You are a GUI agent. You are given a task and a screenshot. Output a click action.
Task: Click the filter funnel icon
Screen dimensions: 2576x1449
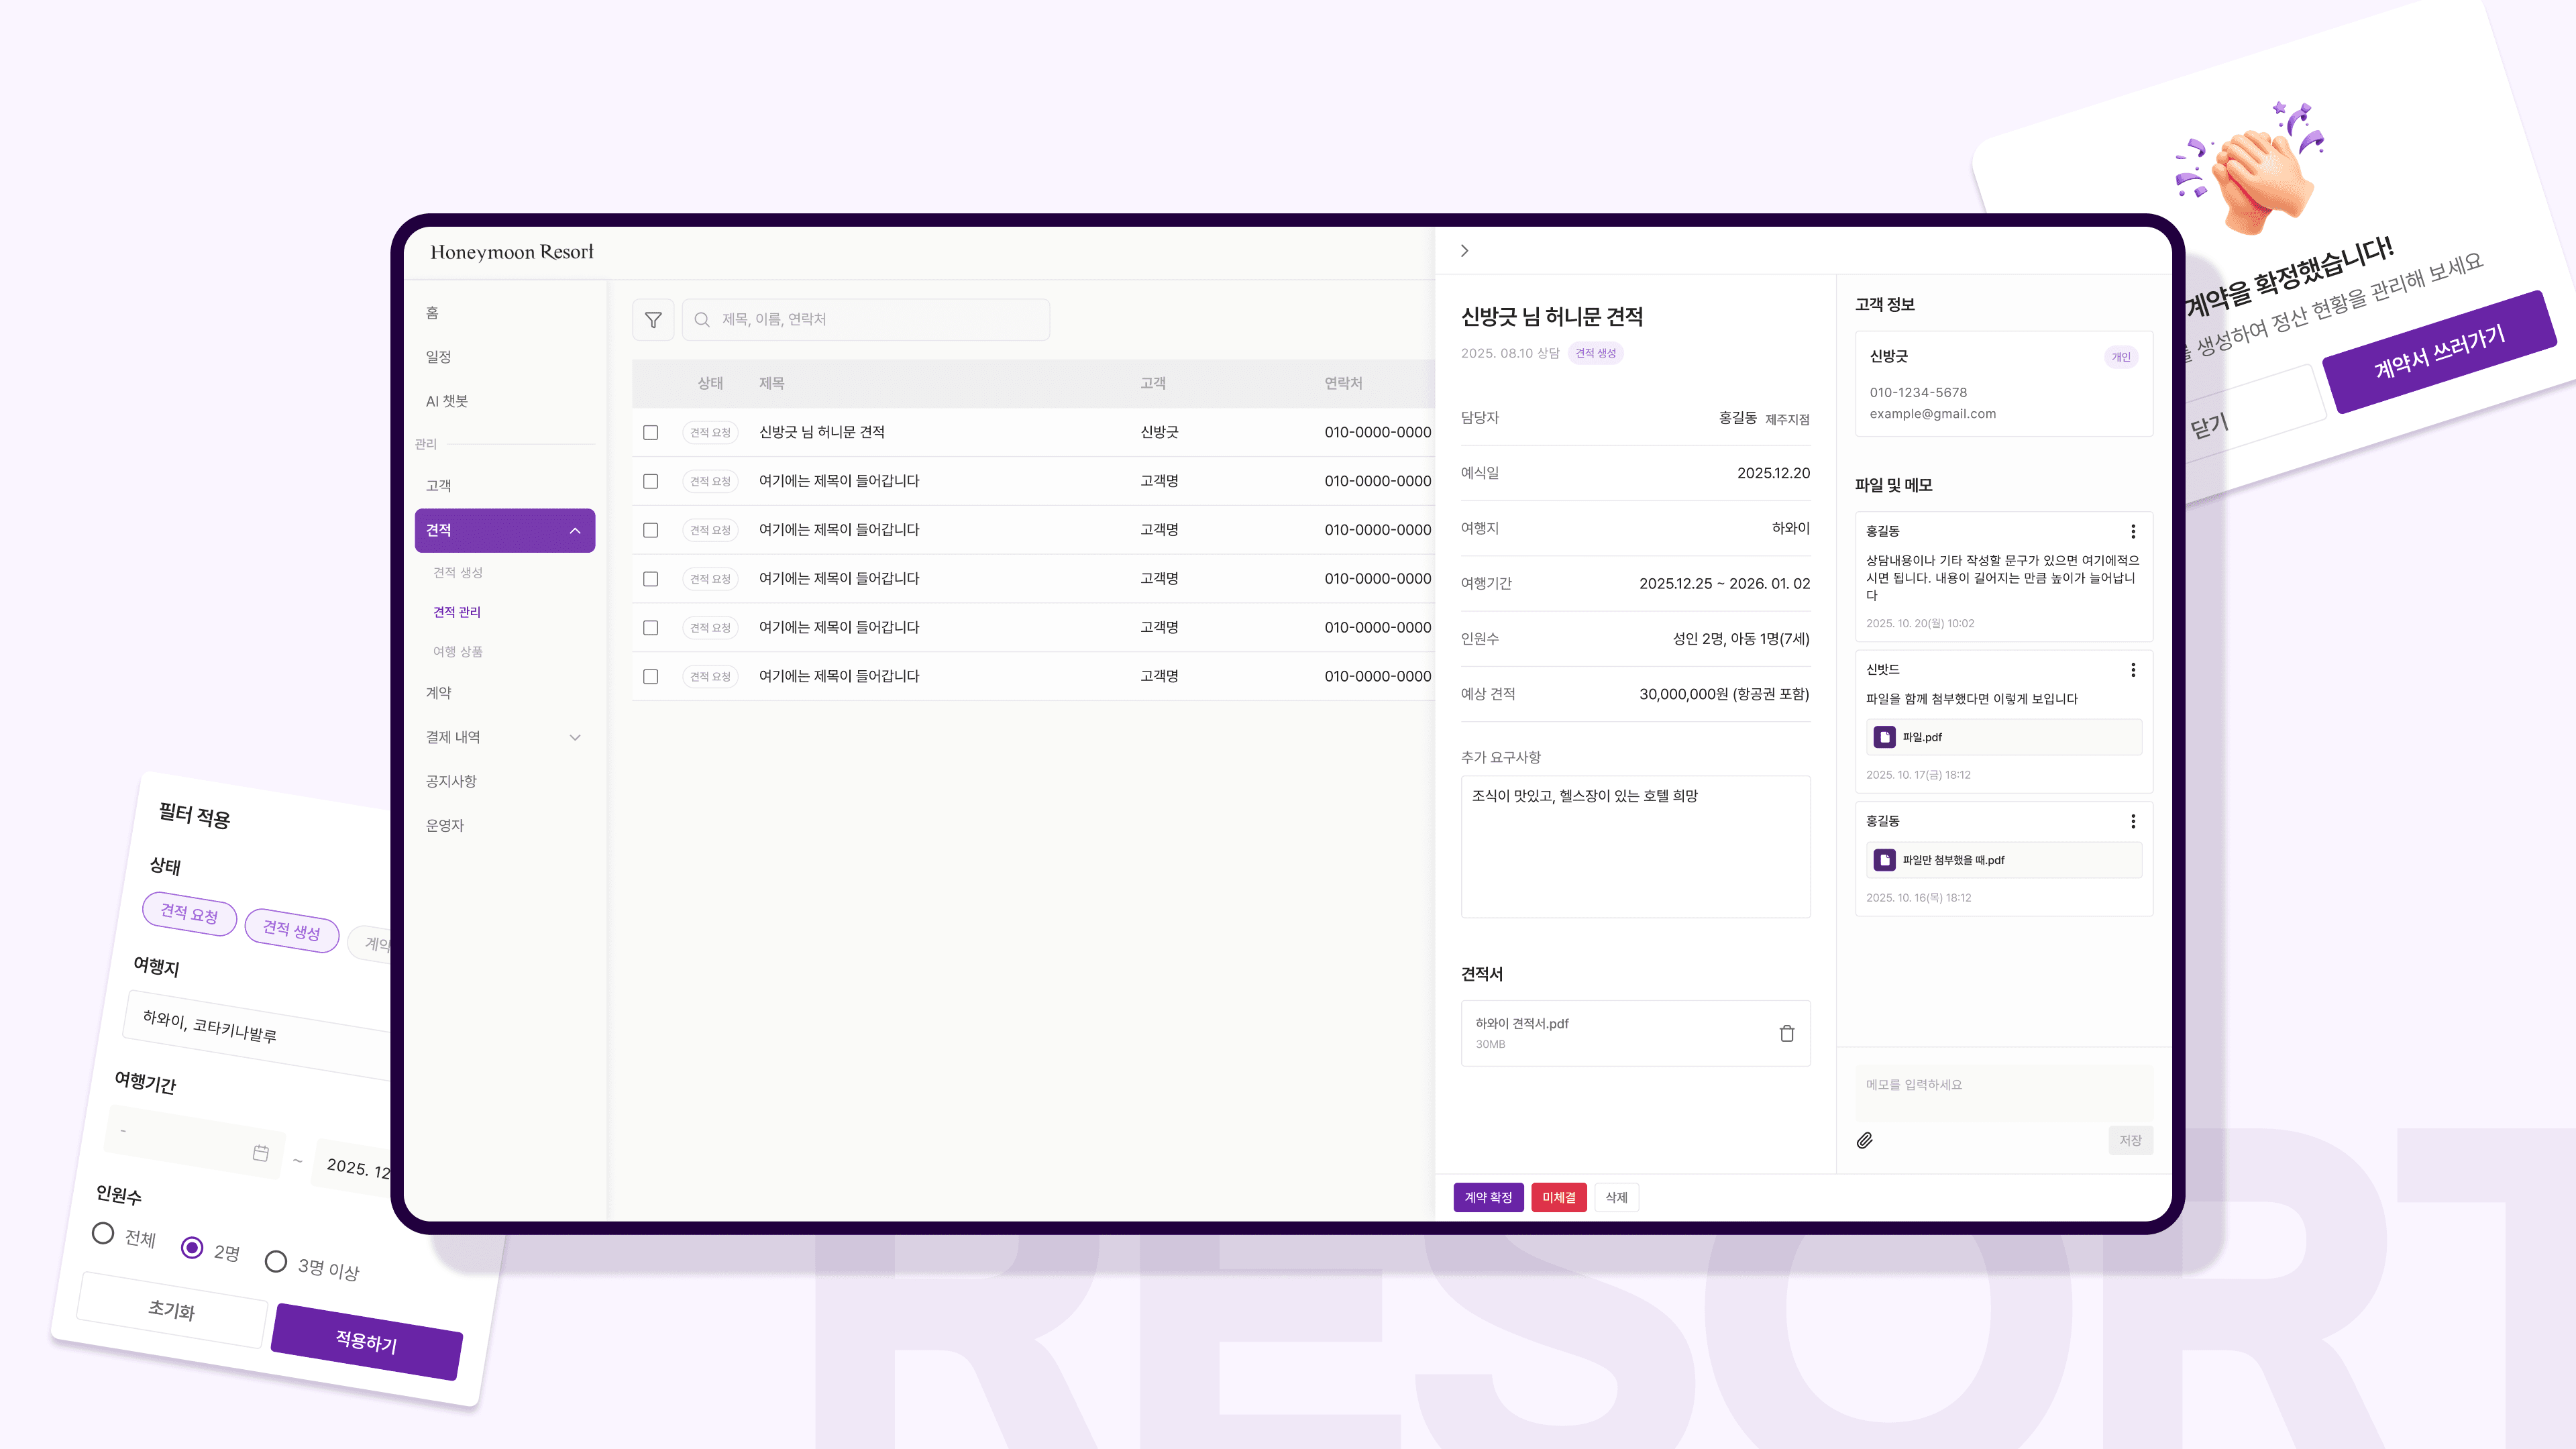tap(653, 320)
